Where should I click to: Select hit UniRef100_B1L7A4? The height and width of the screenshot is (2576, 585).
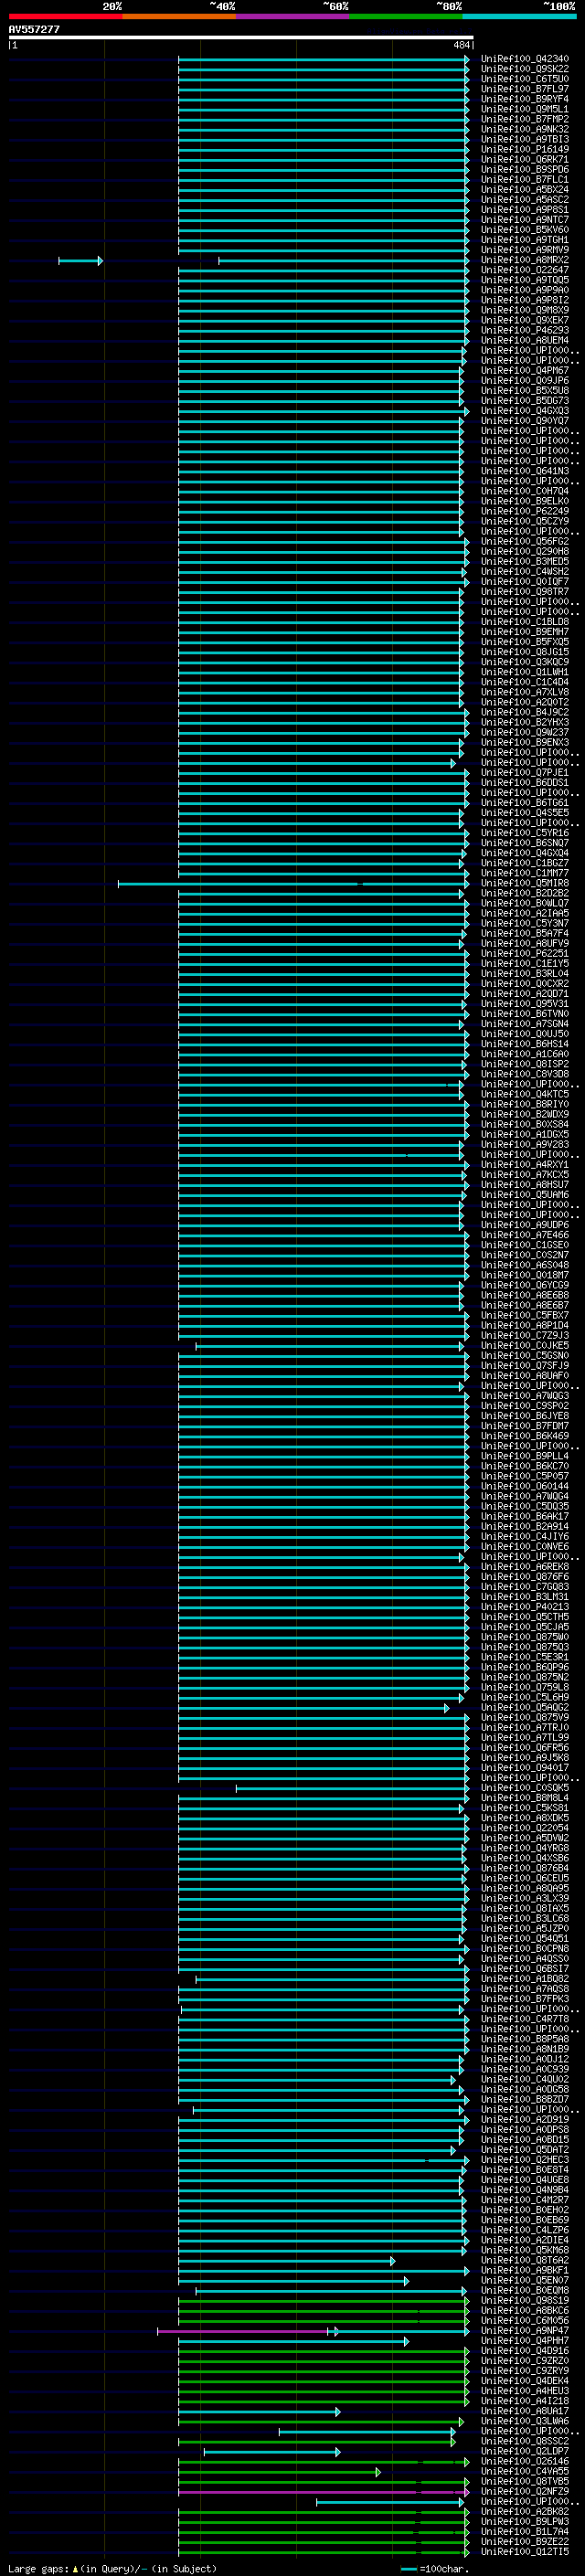click(x=524, y=2532)
